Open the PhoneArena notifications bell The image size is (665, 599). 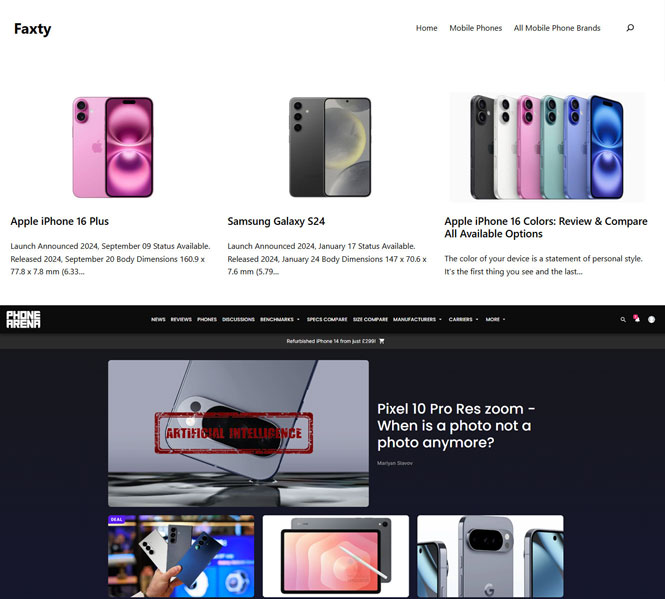coord(637,319)
